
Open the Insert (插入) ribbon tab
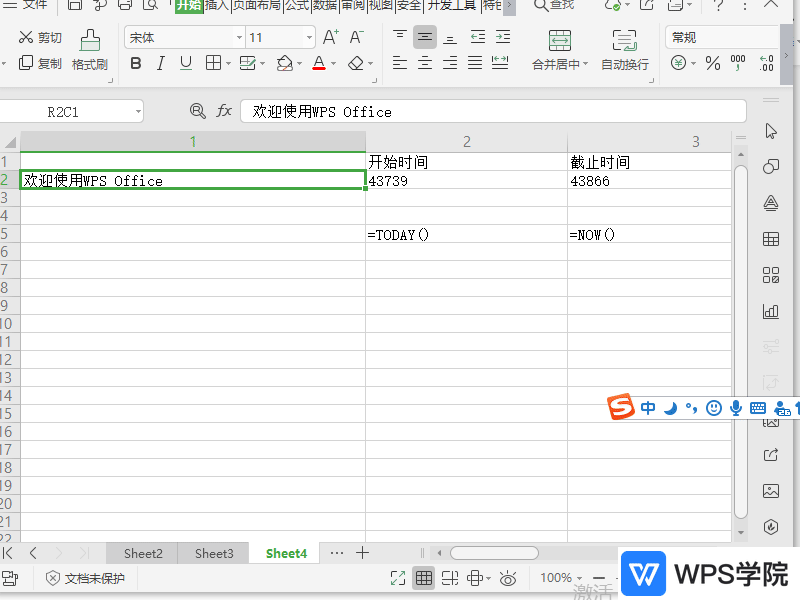(217, 5)
